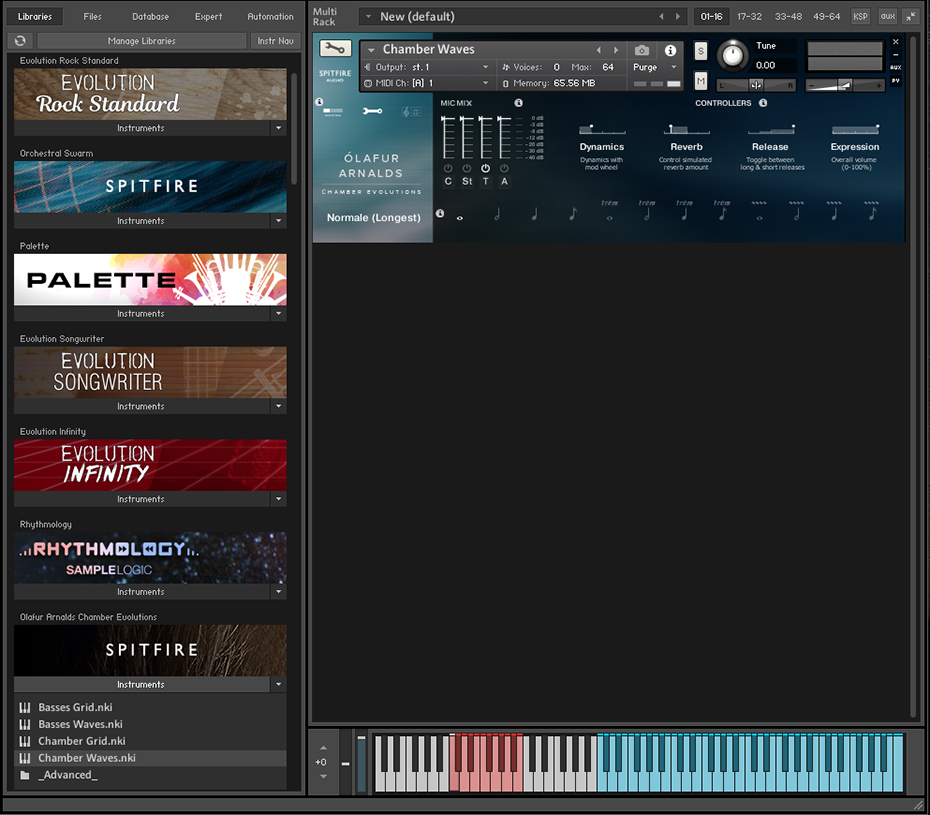930x815 pixels.
Task: Show rack page 33-48
Action: pos(788,17)
